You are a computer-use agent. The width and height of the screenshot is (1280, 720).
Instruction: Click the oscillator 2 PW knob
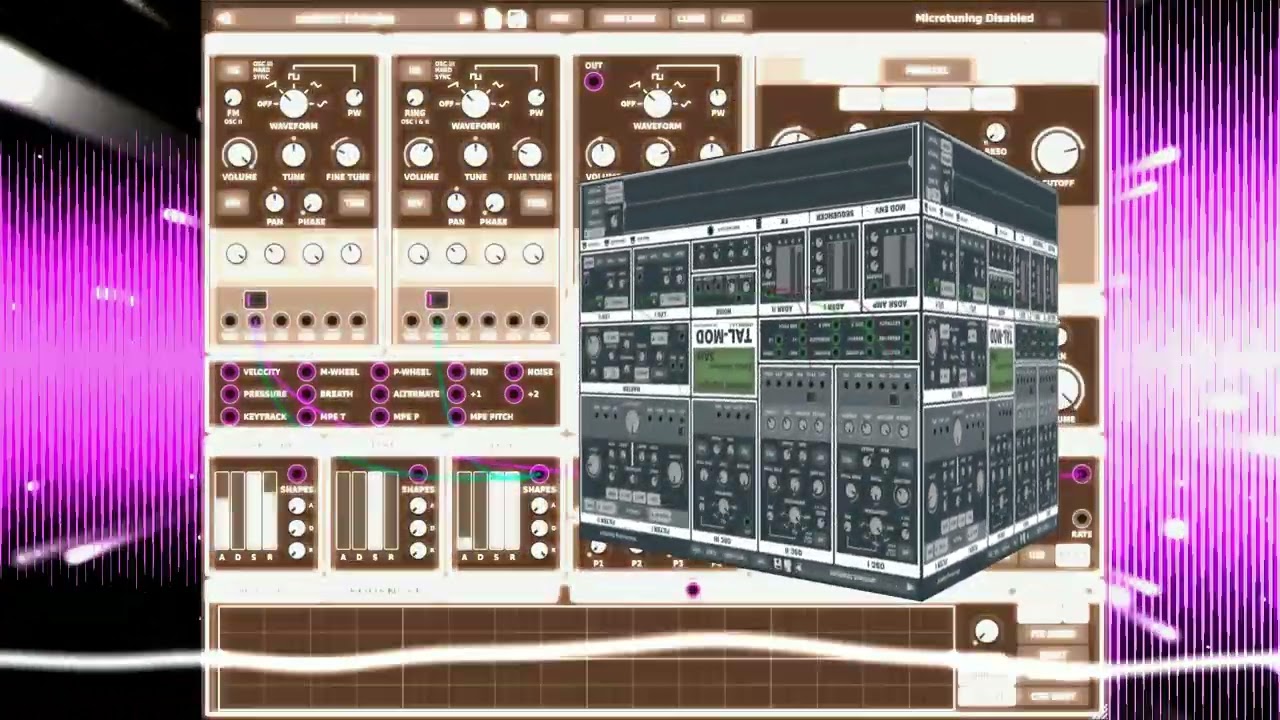click(x=536, y=98)
